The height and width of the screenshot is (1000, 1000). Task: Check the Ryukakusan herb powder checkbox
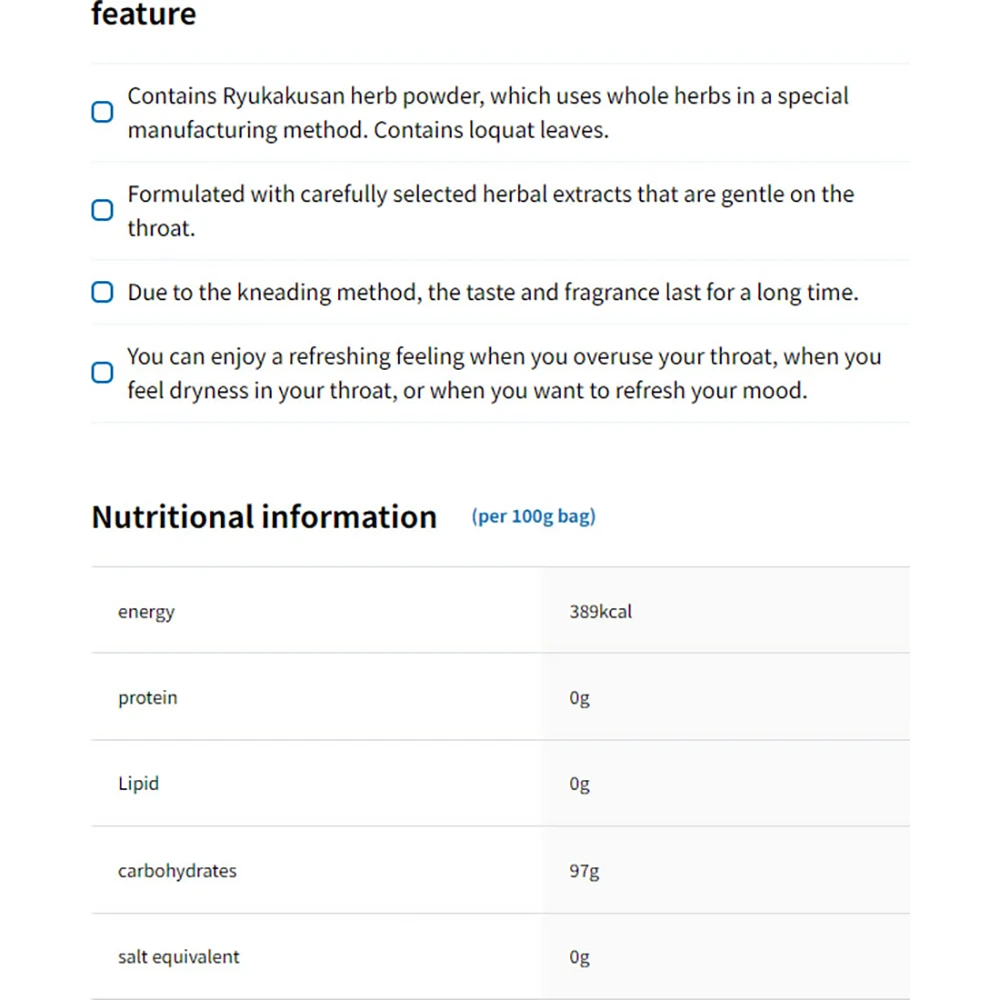[x=102, y=112]
